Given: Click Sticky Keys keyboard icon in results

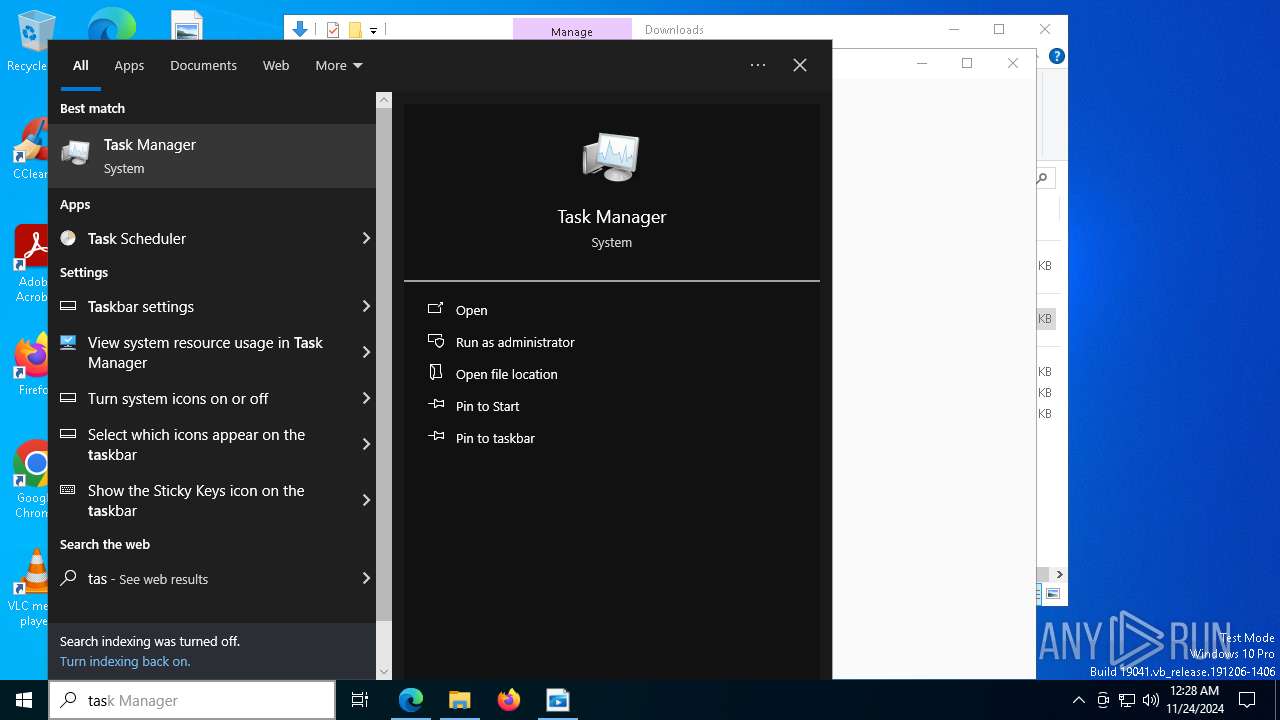Looking at the screenshot, I should 68,490.
